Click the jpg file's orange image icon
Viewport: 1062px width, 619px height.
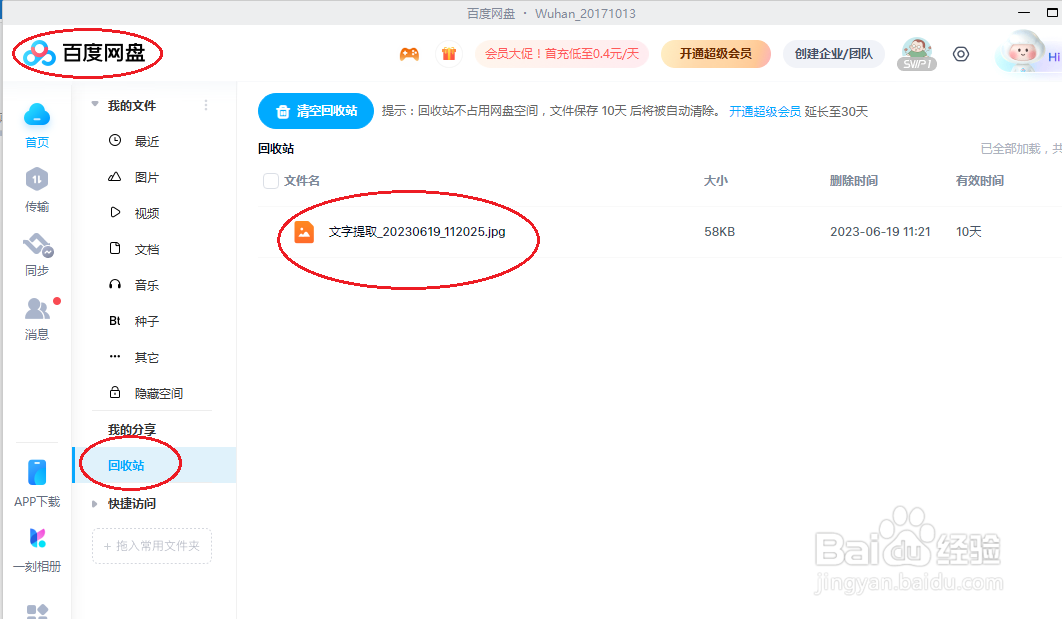click(x=304, y=232)
